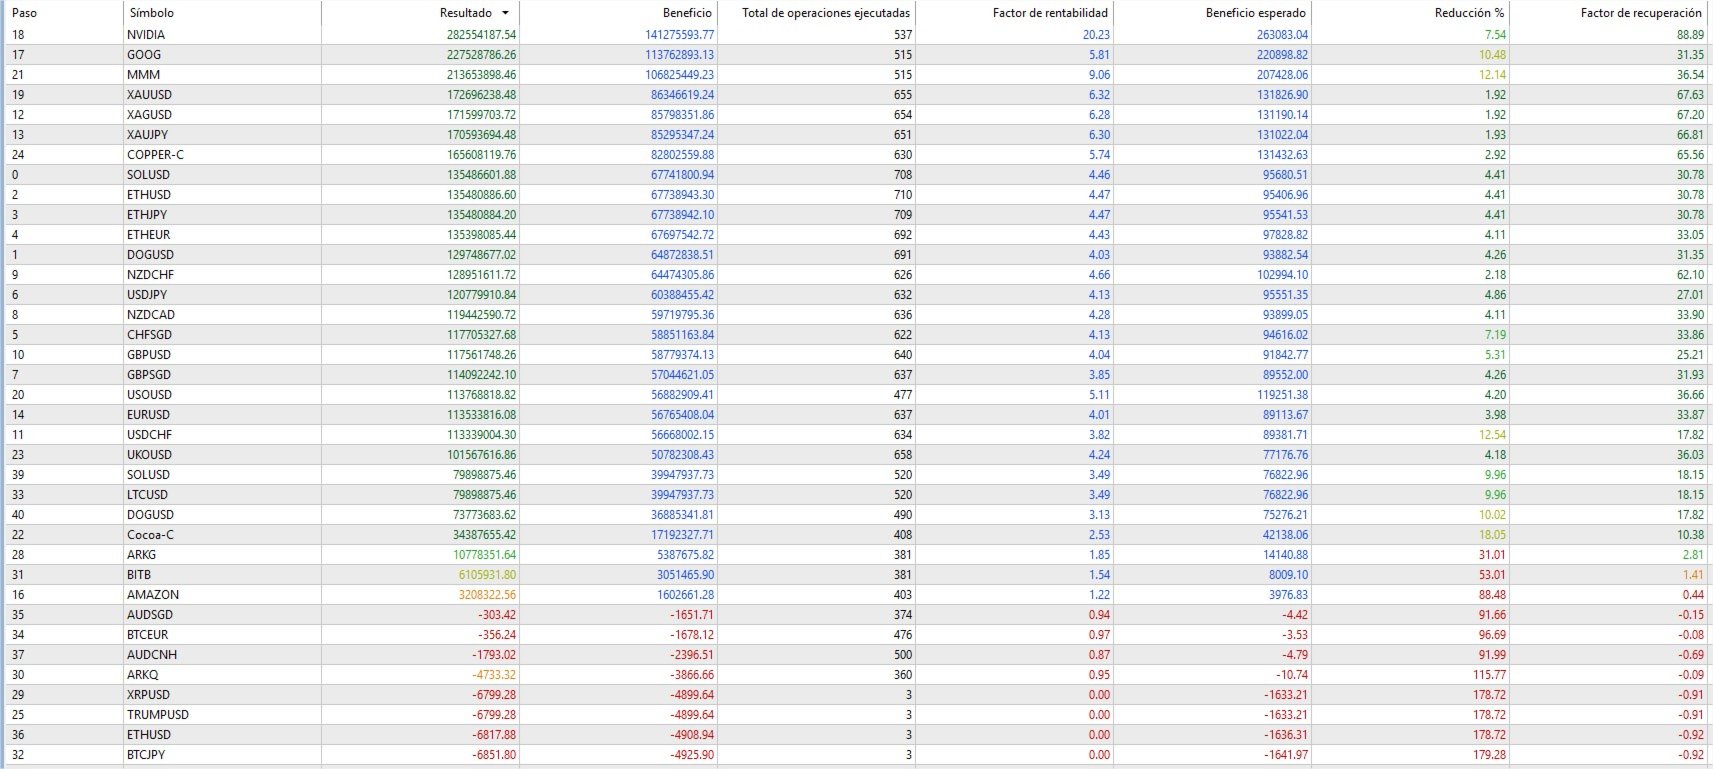Click the benefit value 113762893.13
Viewport: 1713px width, 769px height.
pos(680,54)
